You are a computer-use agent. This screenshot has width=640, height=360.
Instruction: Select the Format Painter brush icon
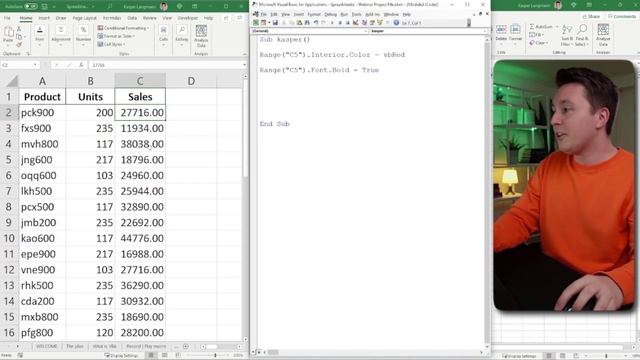[19, 44]
